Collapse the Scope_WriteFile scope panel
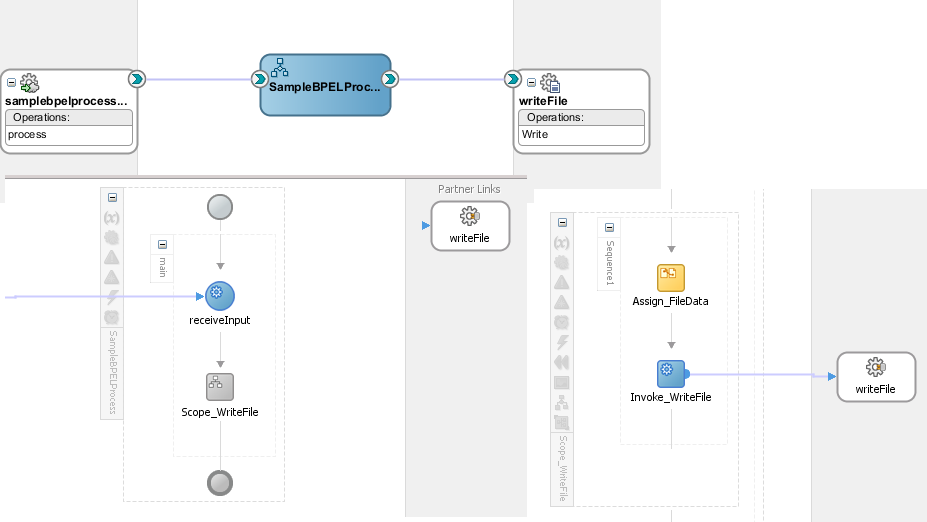Screen dimensions: 927x522 point(562,222)
